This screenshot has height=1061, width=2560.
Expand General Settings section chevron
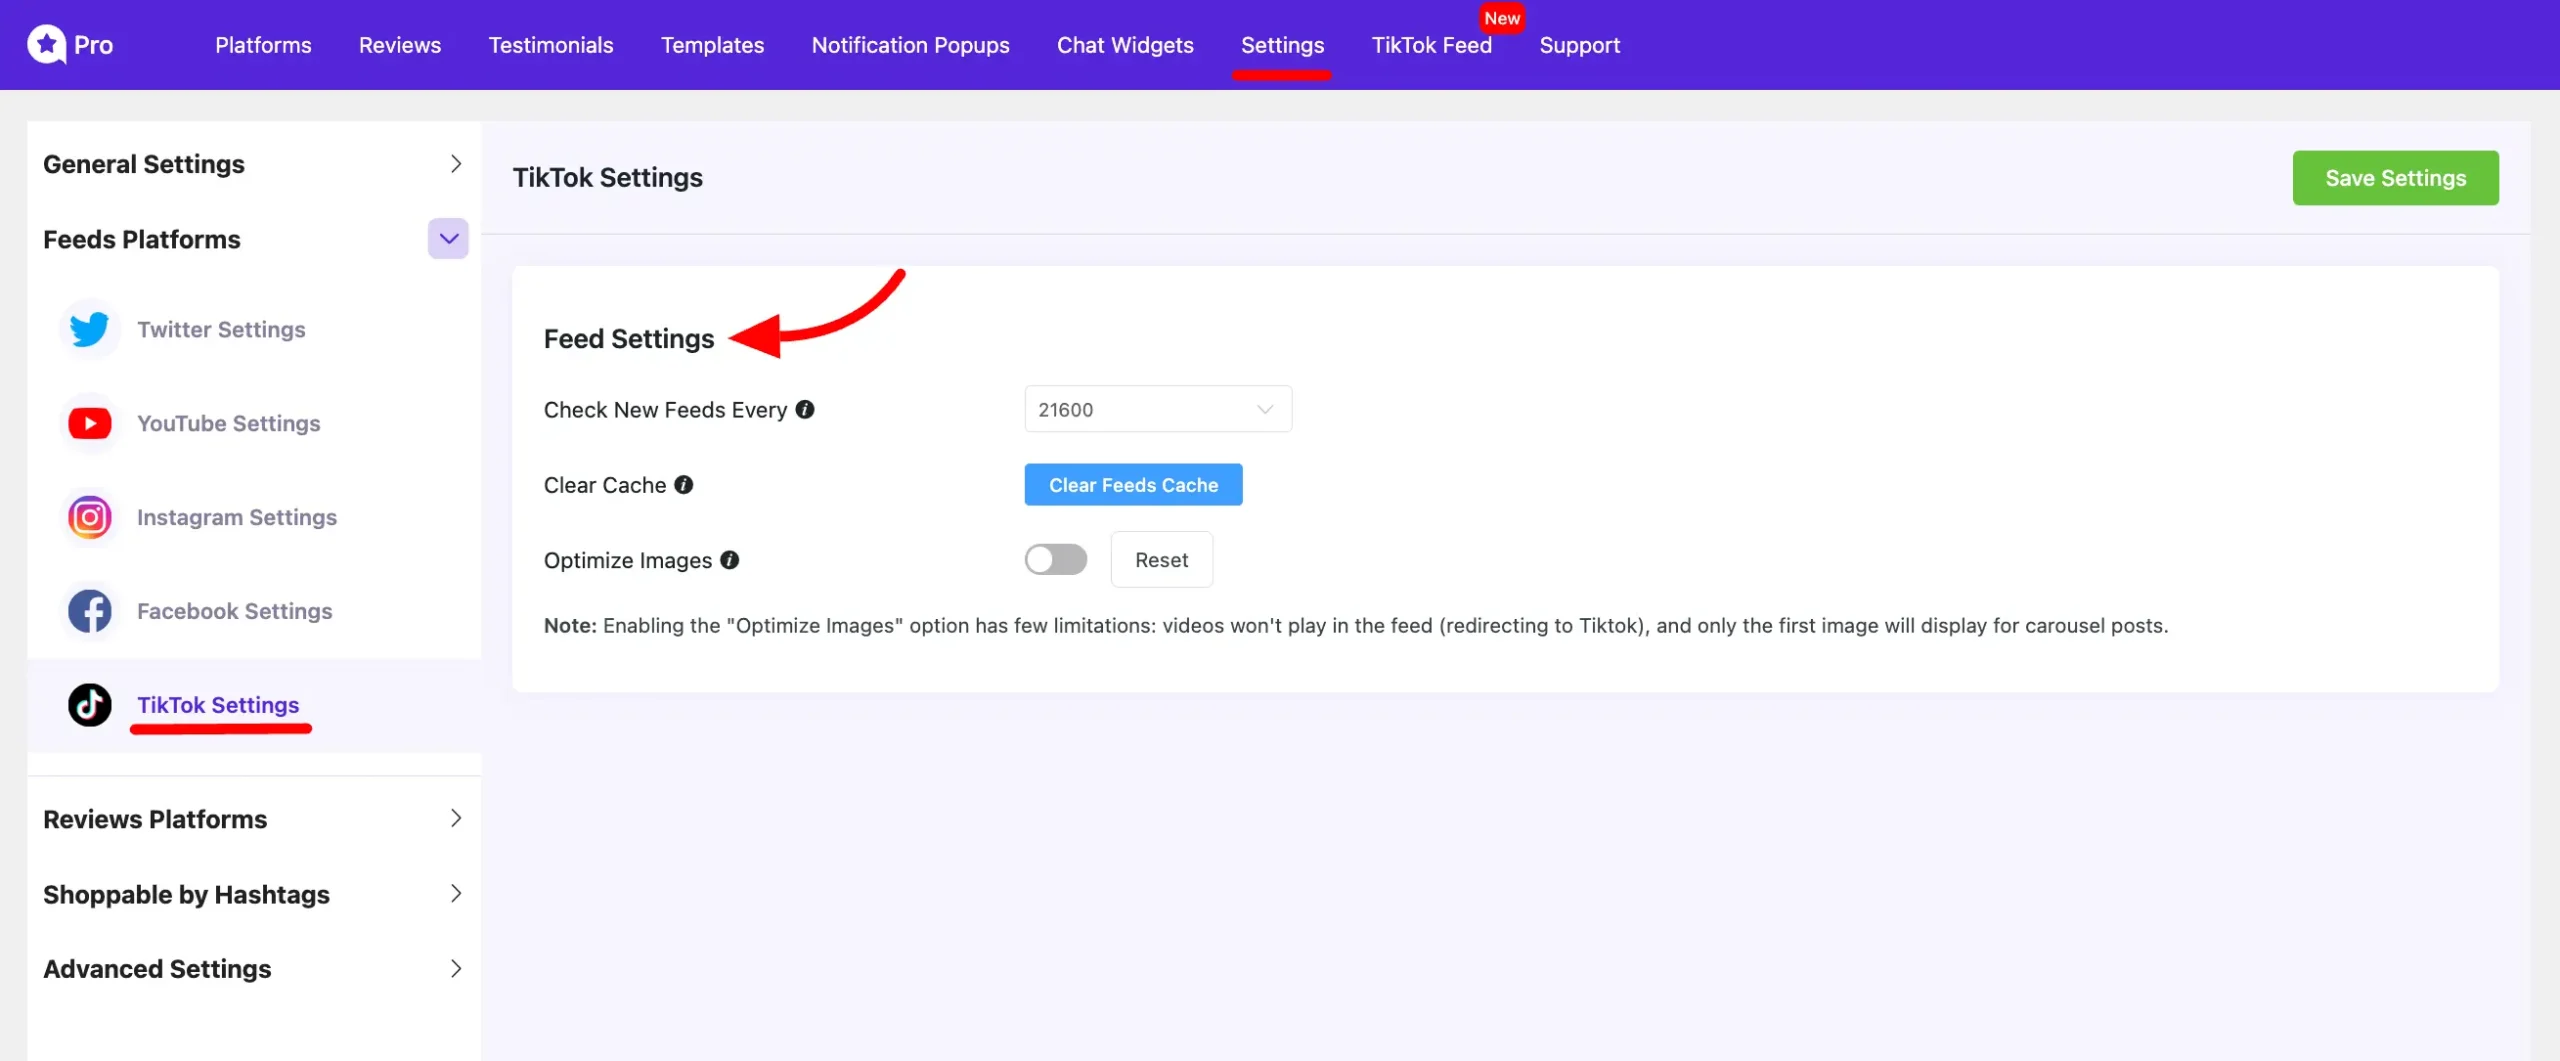(456, 163)
